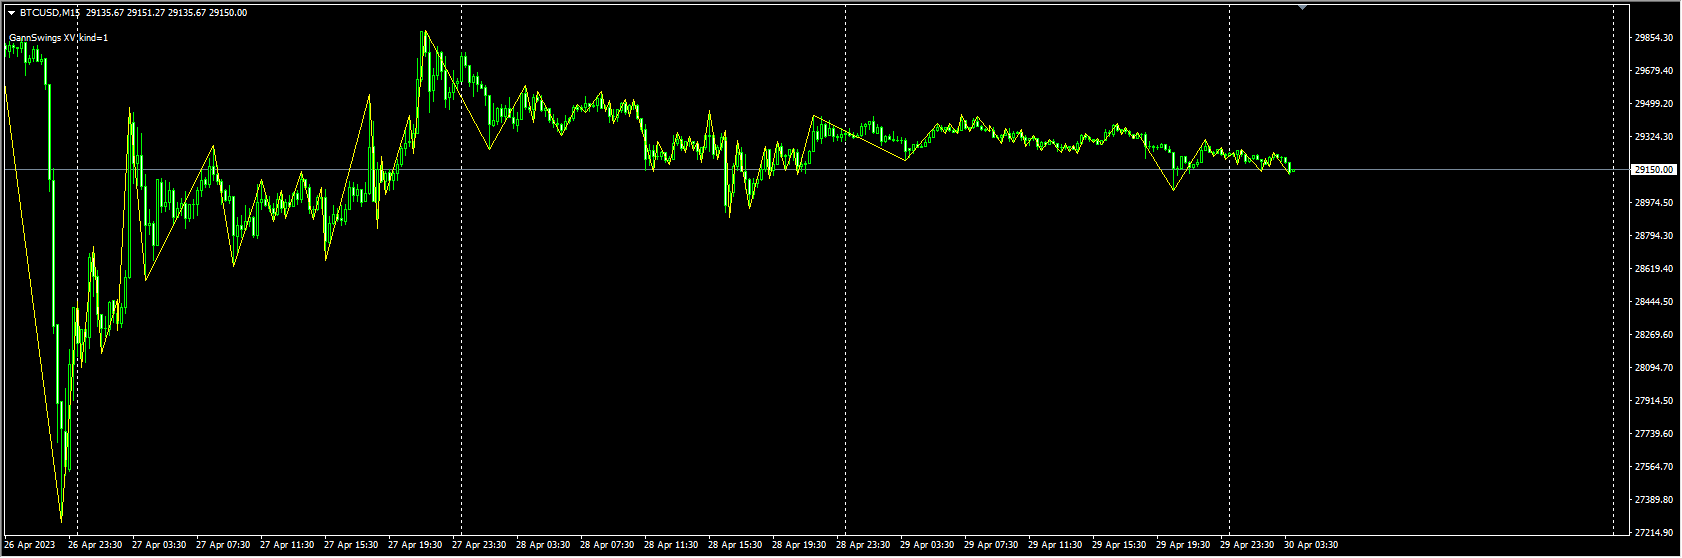Click the 28444.50 price axis label
This screenshot has height=558, width=1682.
(1654, 302)
